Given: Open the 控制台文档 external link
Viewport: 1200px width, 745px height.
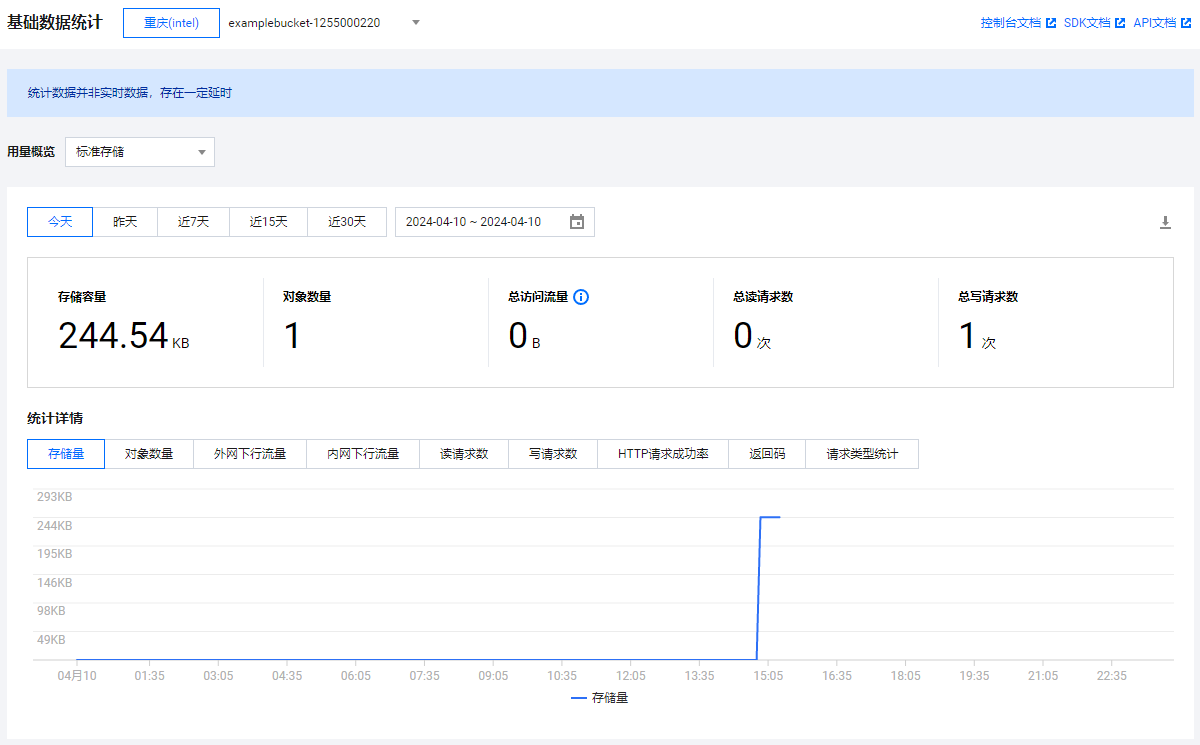Looking at the screenshot, I should click(1018, 23).
